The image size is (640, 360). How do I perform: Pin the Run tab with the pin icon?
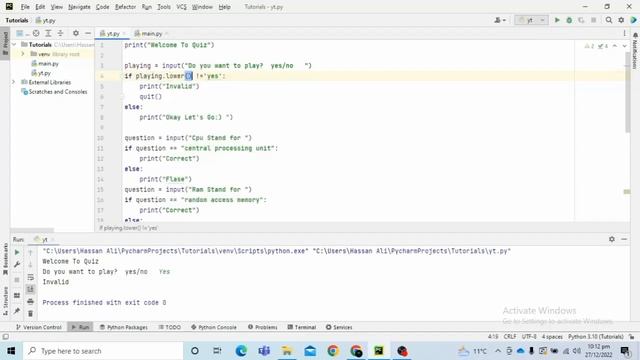point(17,311)
